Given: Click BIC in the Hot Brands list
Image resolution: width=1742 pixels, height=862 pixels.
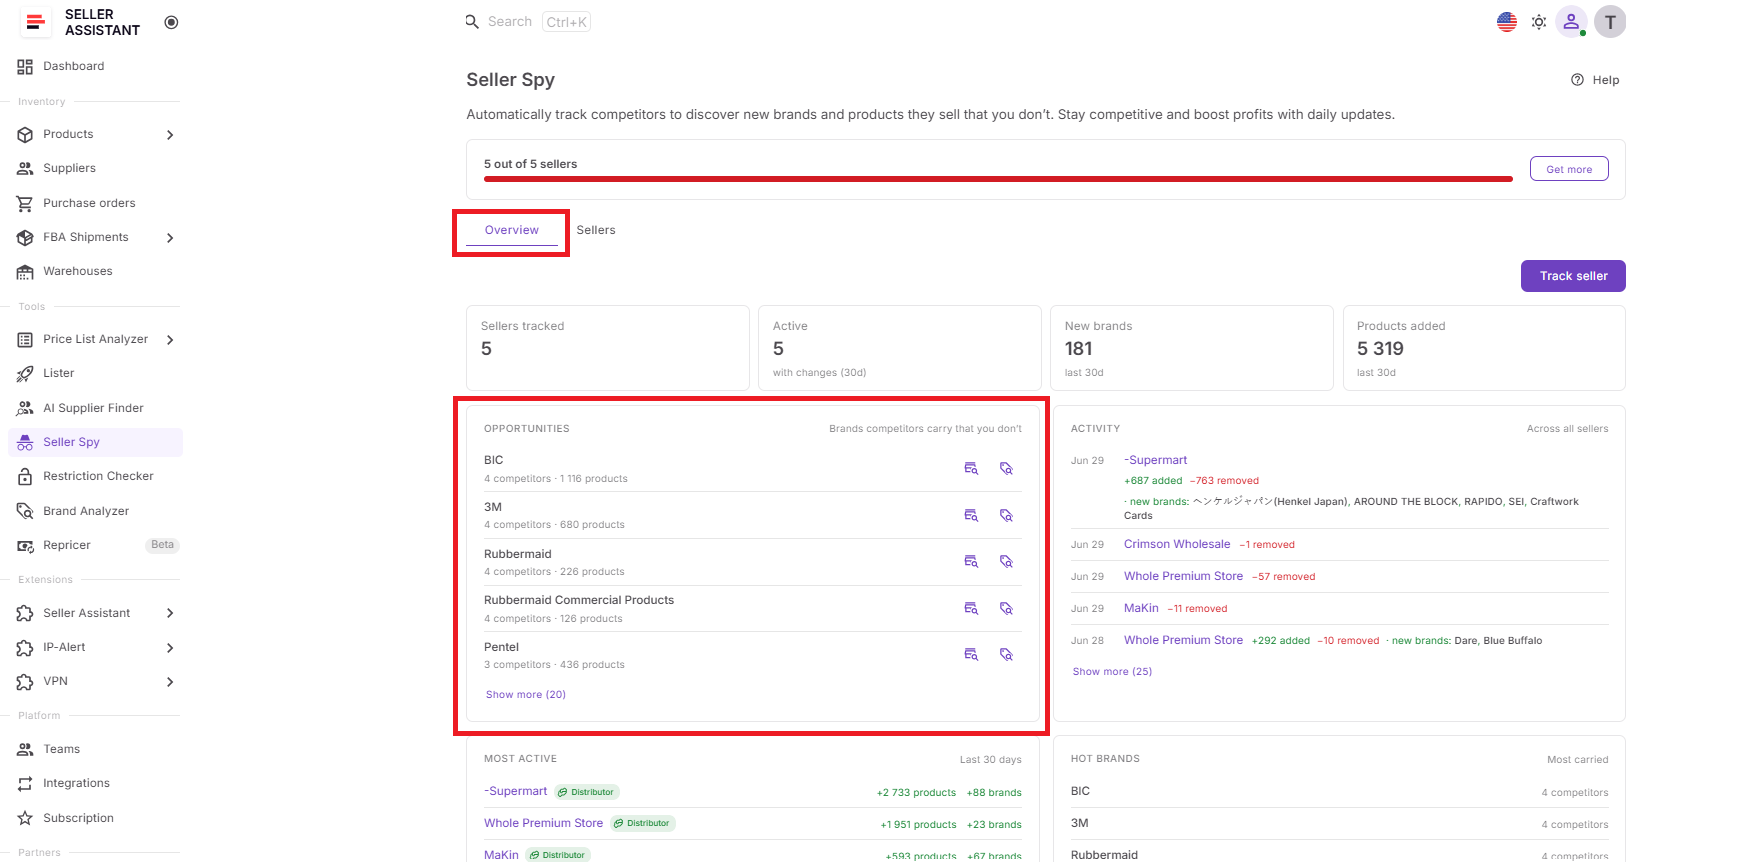Looking at the screenshot, I should point(1080,791).
